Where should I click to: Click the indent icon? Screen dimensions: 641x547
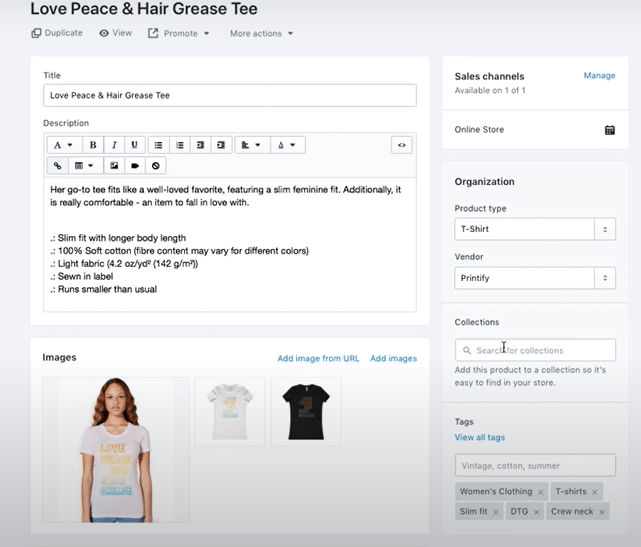point(221,145)
